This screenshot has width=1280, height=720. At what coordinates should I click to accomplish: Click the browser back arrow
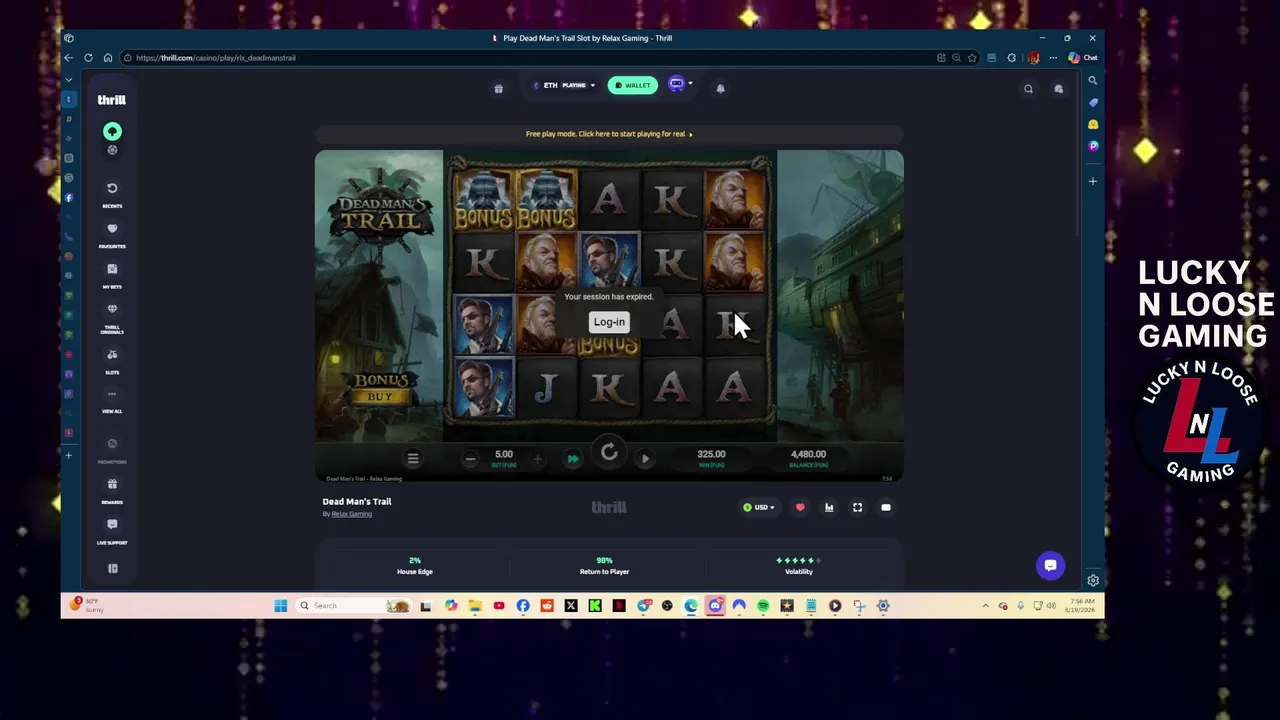tap(69, 58)
